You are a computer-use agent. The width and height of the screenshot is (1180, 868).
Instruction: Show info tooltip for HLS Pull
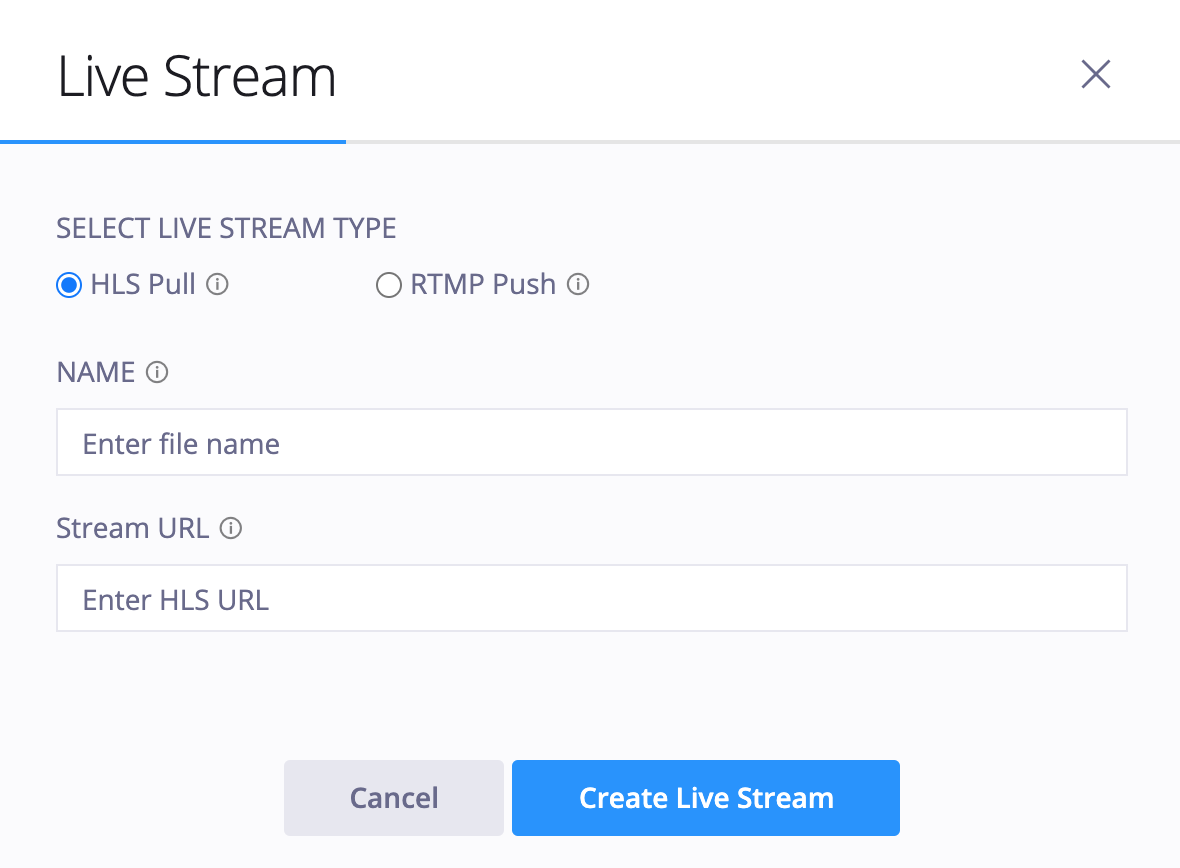(217, 285)
